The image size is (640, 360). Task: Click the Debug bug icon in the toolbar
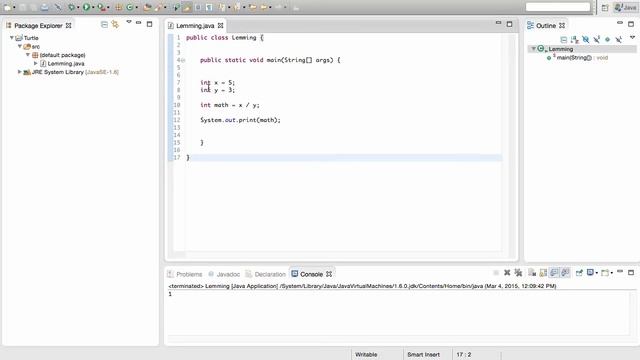(71, 7)
